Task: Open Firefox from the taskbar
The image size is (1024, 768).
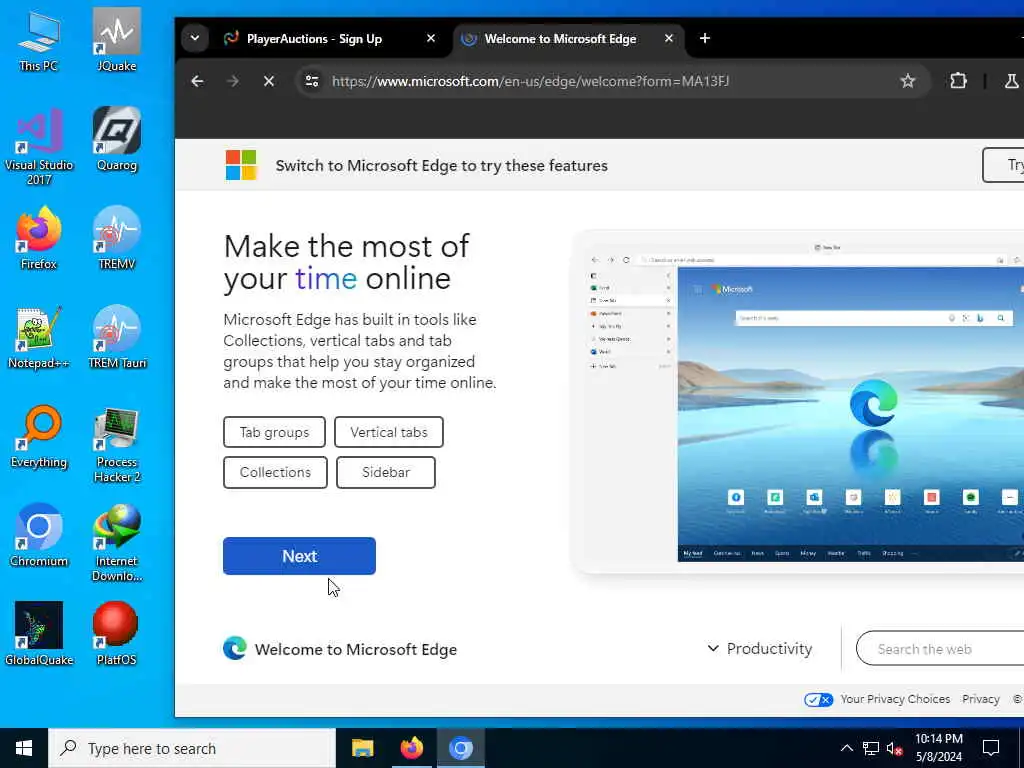Action: pyautogui.click(x=411, y=748)
